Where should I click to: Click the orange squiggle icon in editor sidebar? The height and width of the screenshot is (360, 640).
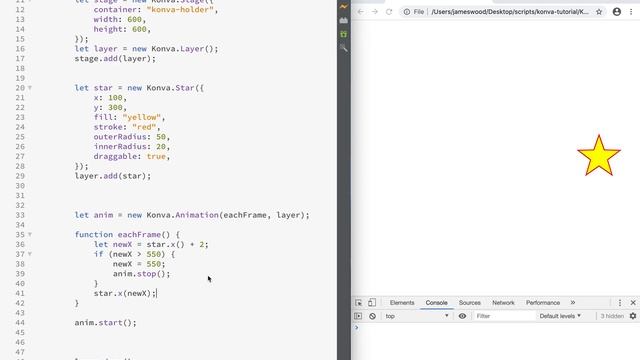click(344, 7)
